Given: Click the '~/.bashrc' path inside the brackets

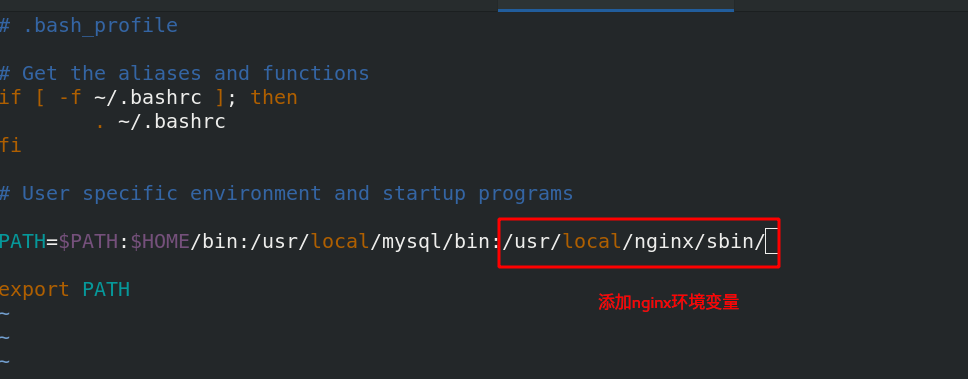Looking at the screenshot, I should click(148, 98).
